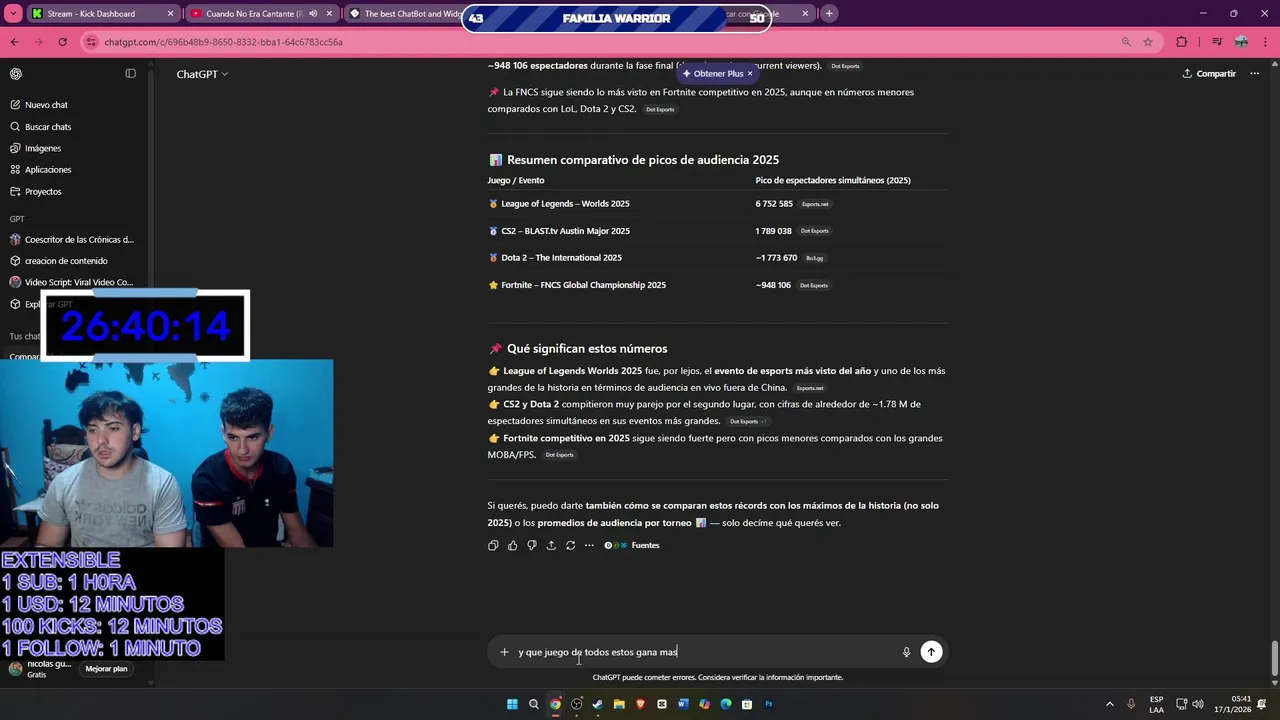Open Fuentes sources list
The height and width of the screenshot is (720, 1280).
click(632, 545)
